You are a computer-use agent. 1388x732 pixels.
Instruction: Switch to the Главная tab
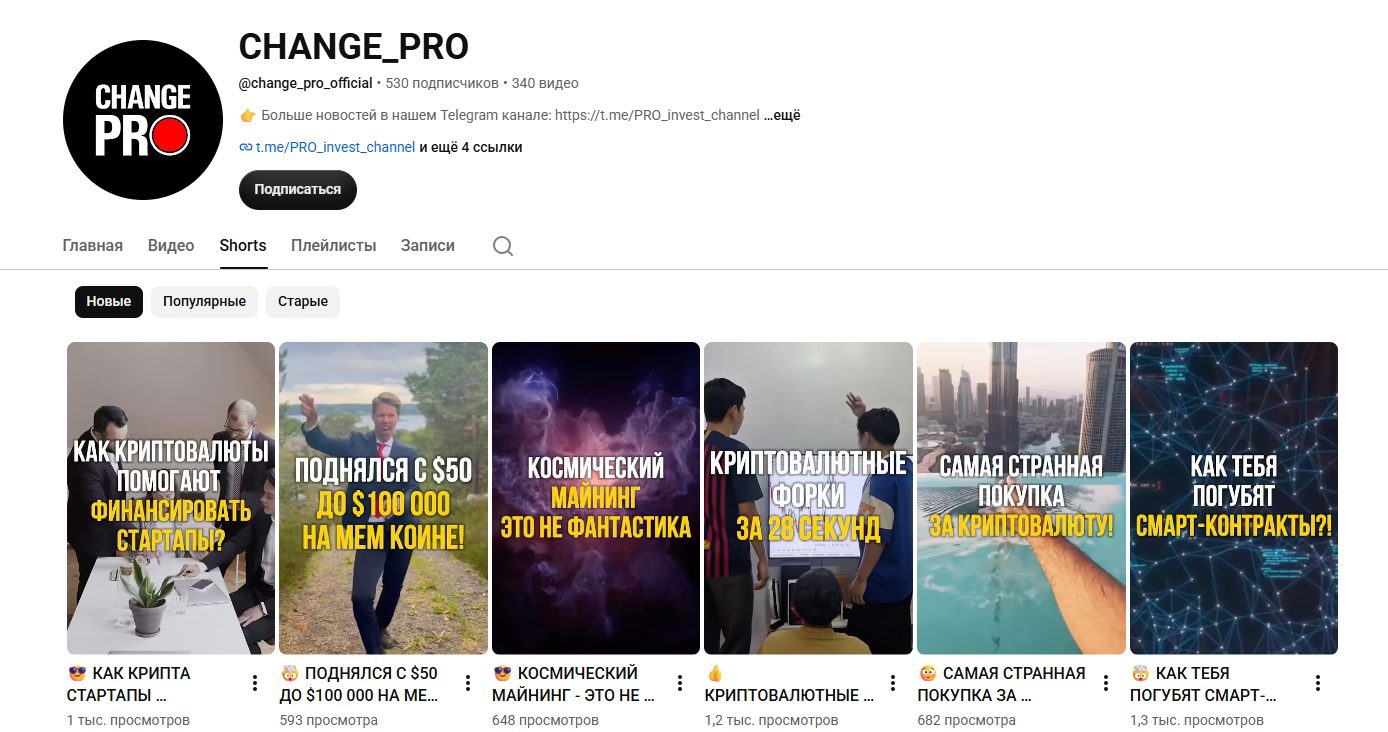[x=93, y=246]
